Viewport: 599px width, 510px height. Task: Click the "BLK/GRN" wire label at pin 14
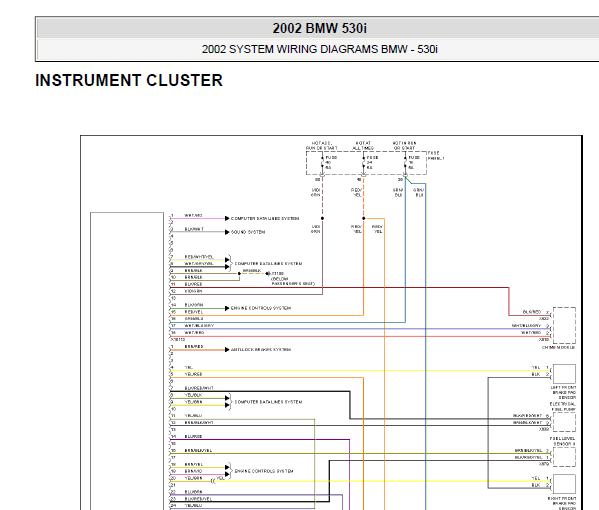(x=194, y=305)
